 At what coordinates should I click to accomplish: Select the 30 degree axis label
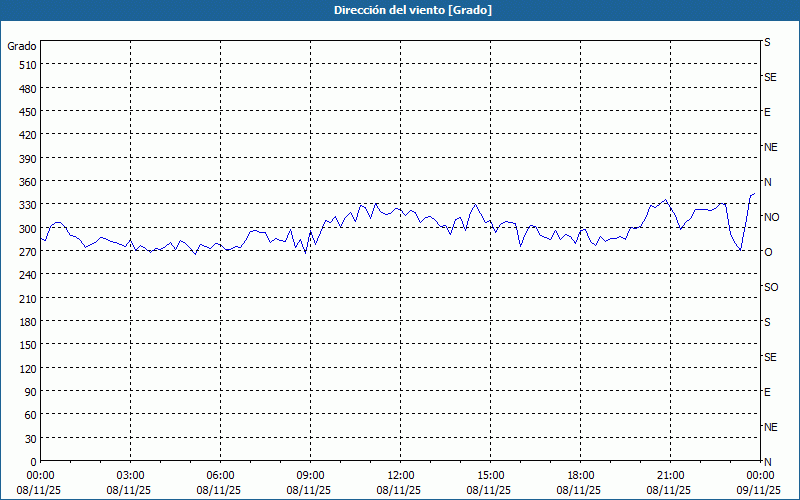(31, 439)
